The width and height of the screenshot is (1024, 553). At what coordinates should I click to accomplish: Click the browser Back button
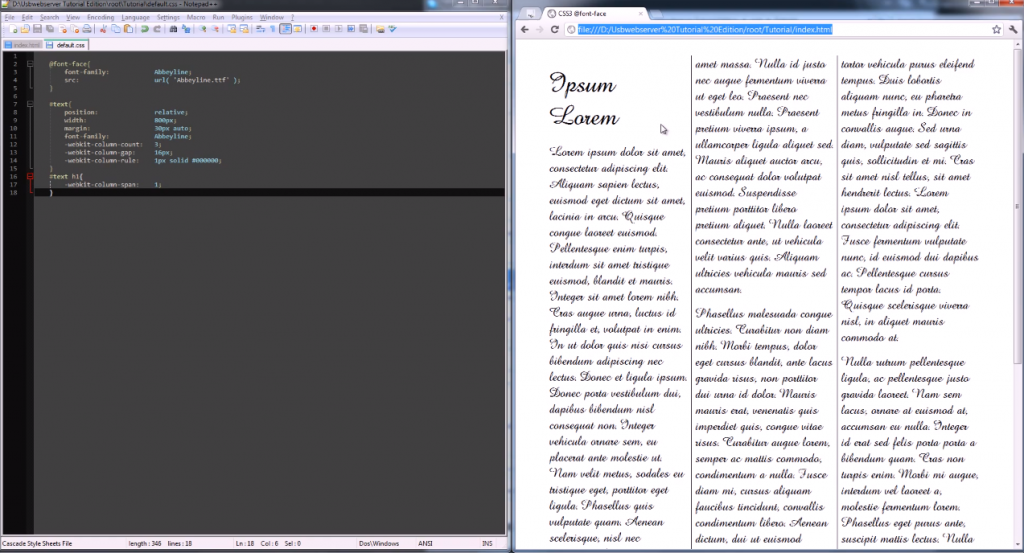(524, 30)
